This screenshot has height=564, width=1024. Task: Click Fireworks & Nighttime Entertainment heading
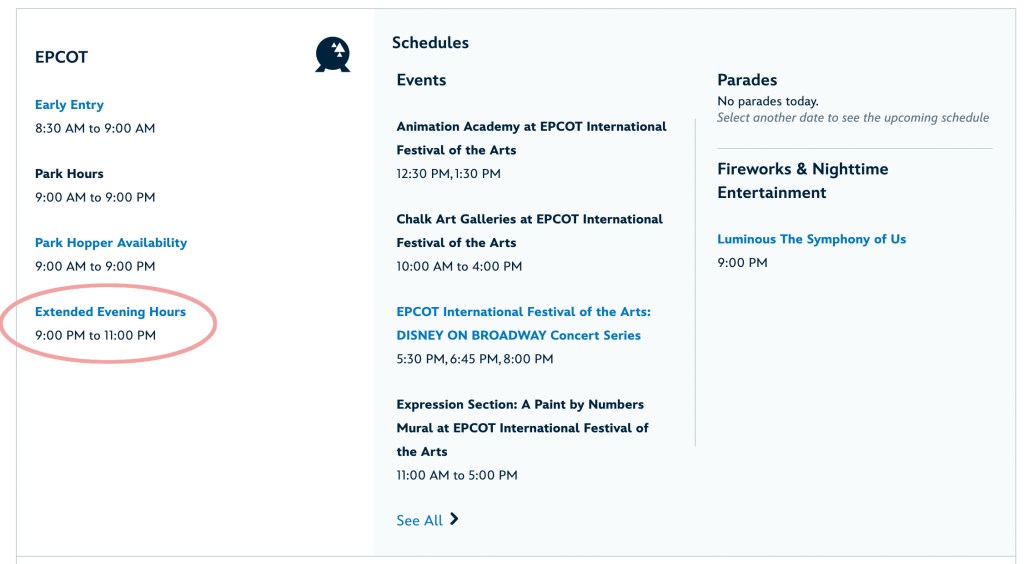pos(802,181)
